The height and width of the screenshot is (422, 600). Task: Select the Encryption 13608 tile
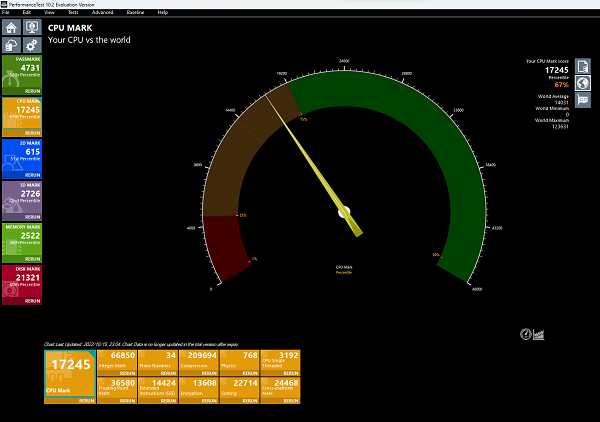(199, 388)
